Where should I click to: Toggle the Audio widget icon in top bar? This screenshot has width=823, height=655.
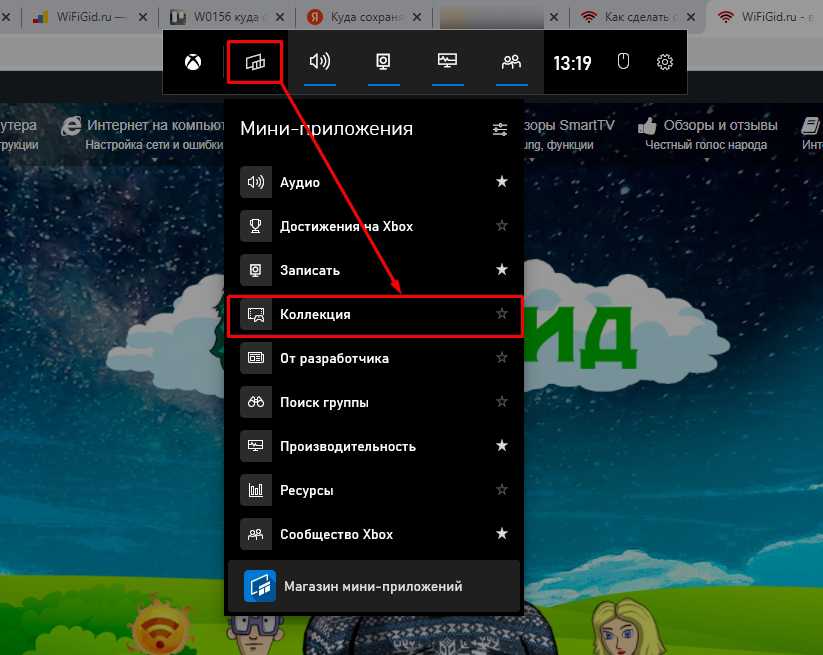[320, 61]
